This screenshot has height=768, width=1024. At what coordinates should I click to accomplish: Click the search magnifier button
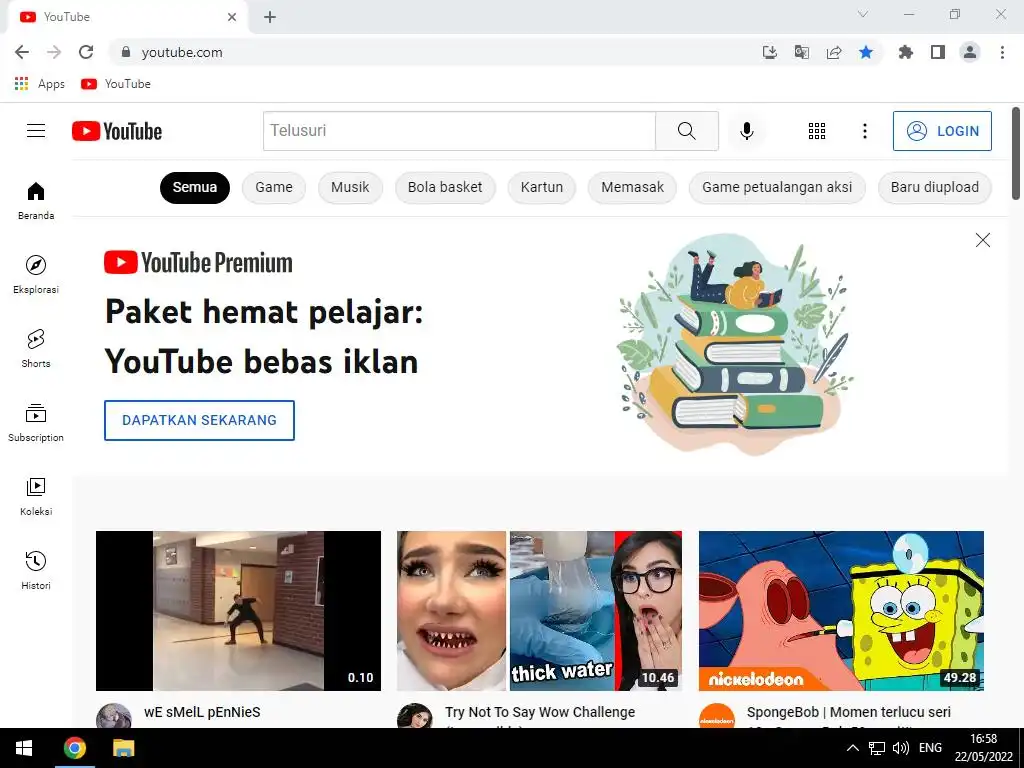tap(686, 131)
